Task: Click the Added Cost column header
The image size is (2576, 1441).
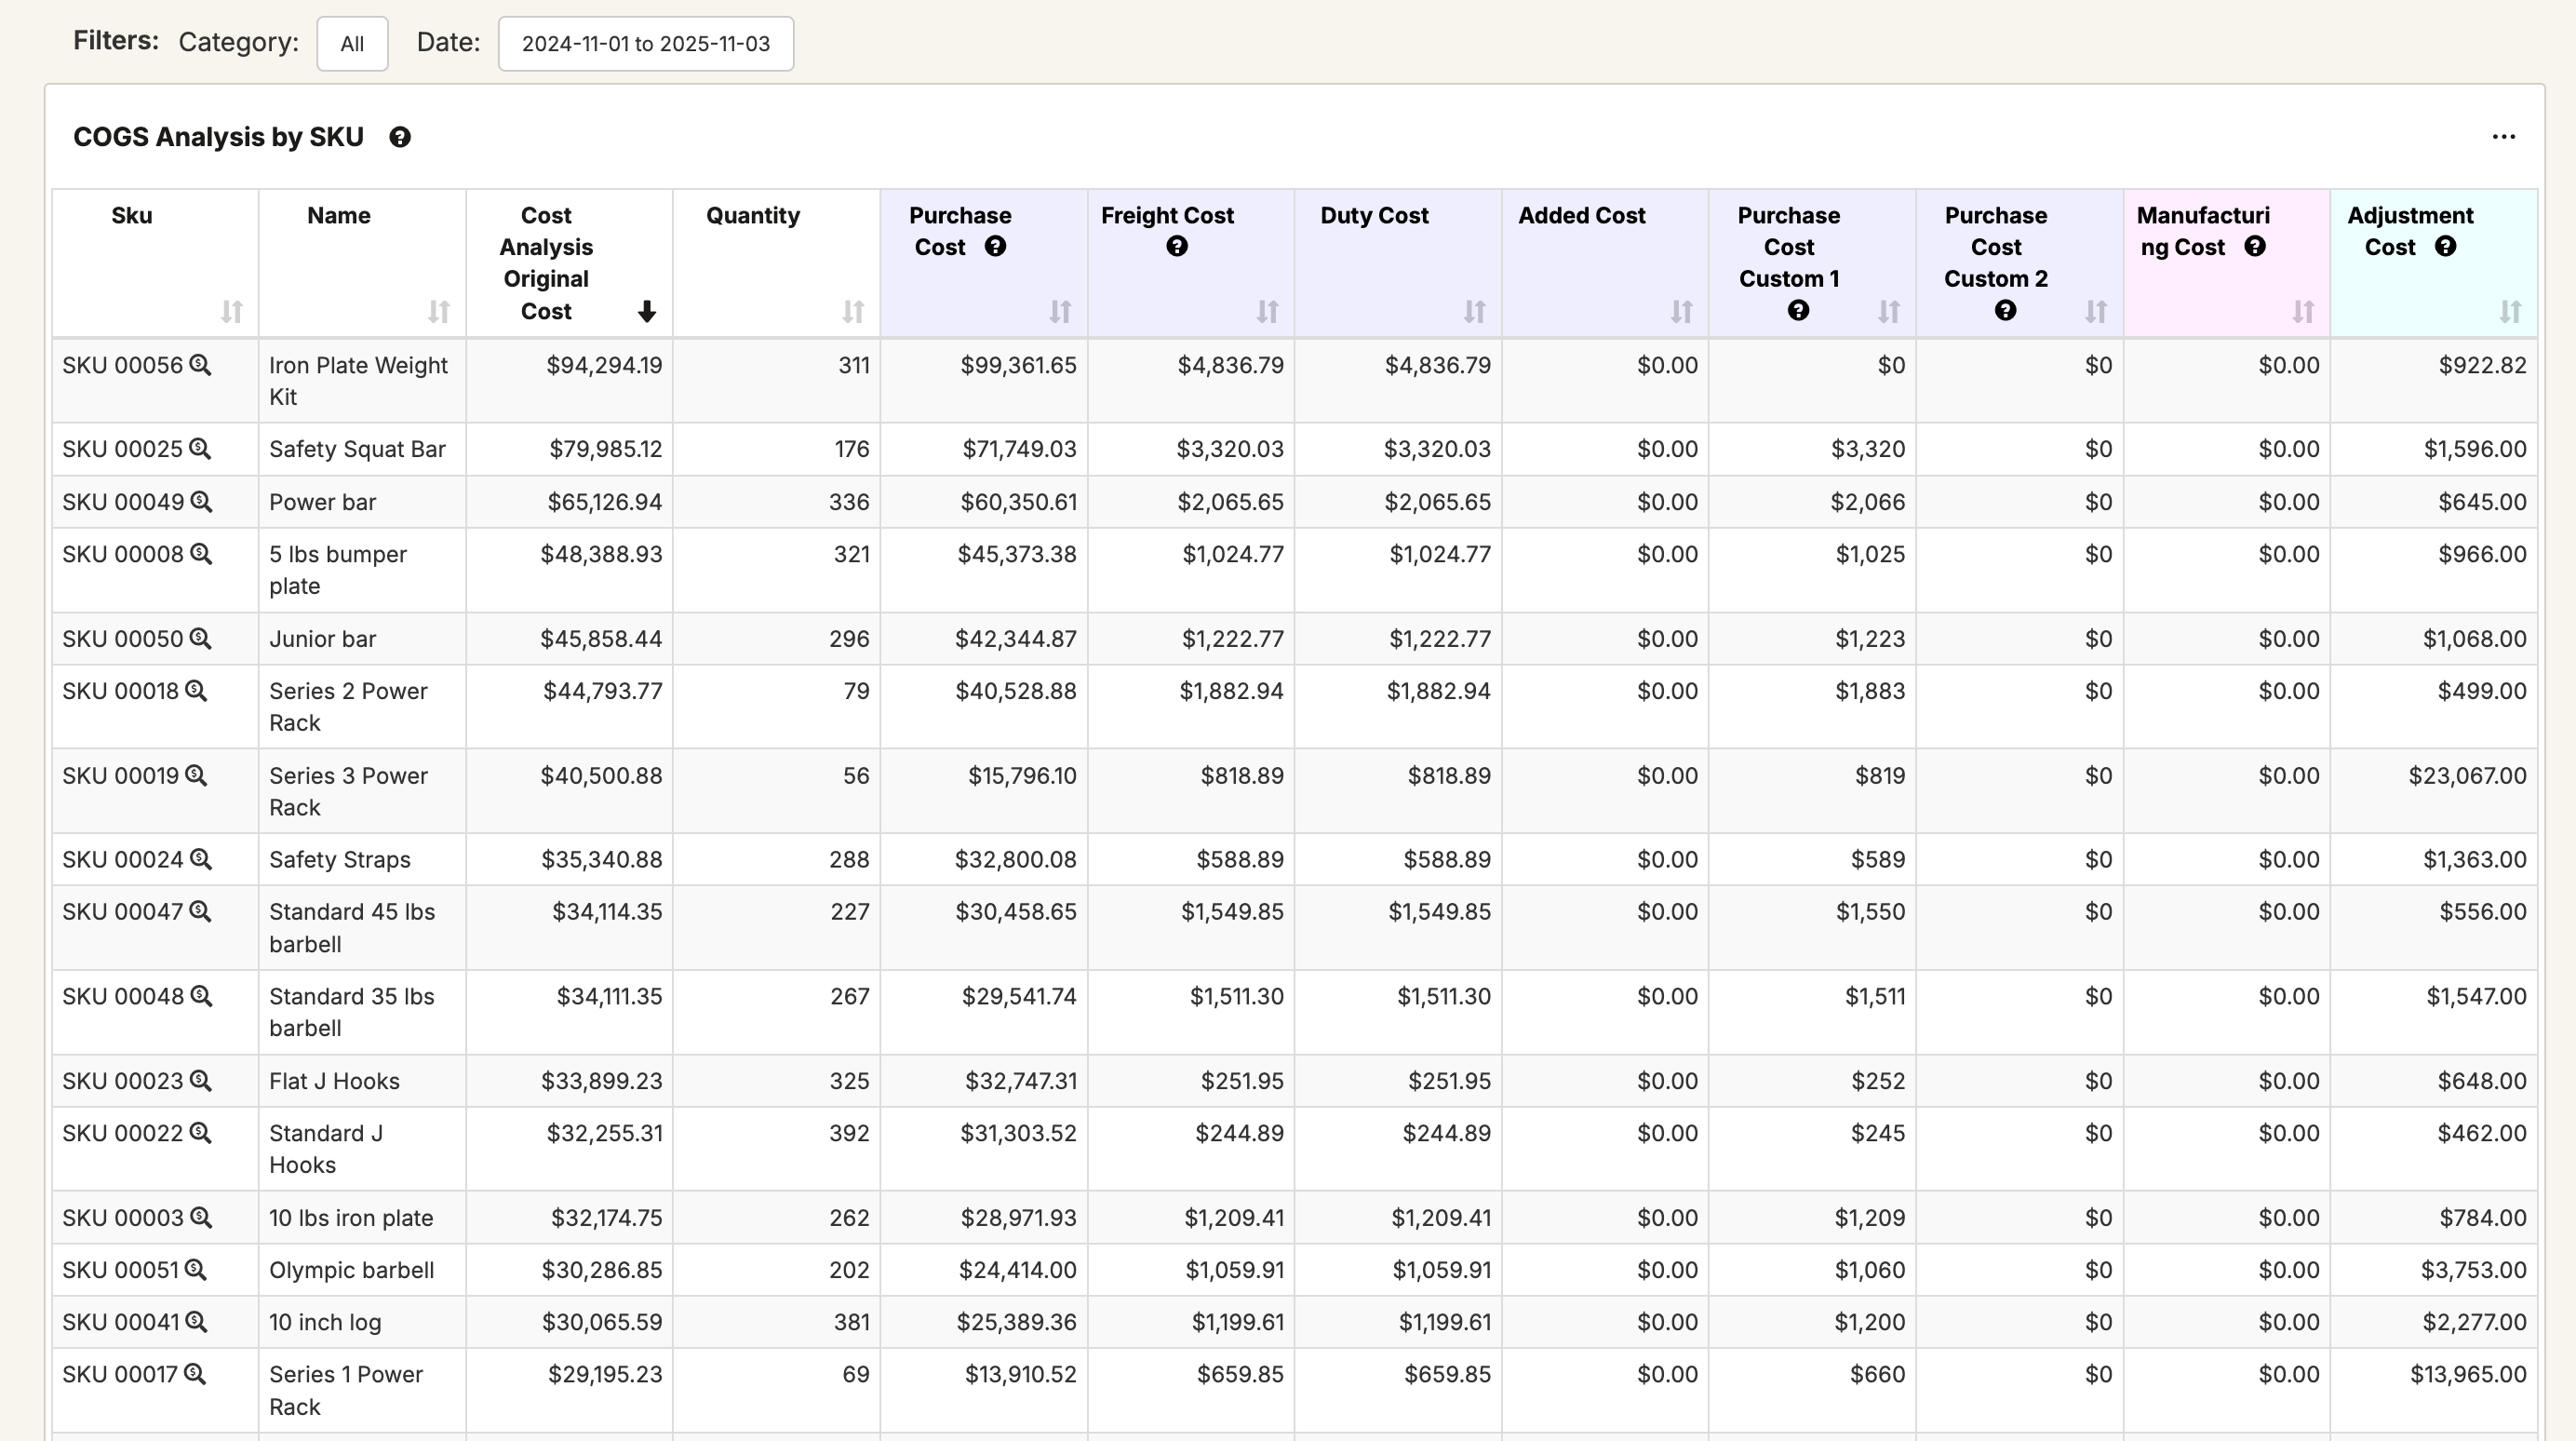Action: coord(1581,216)
